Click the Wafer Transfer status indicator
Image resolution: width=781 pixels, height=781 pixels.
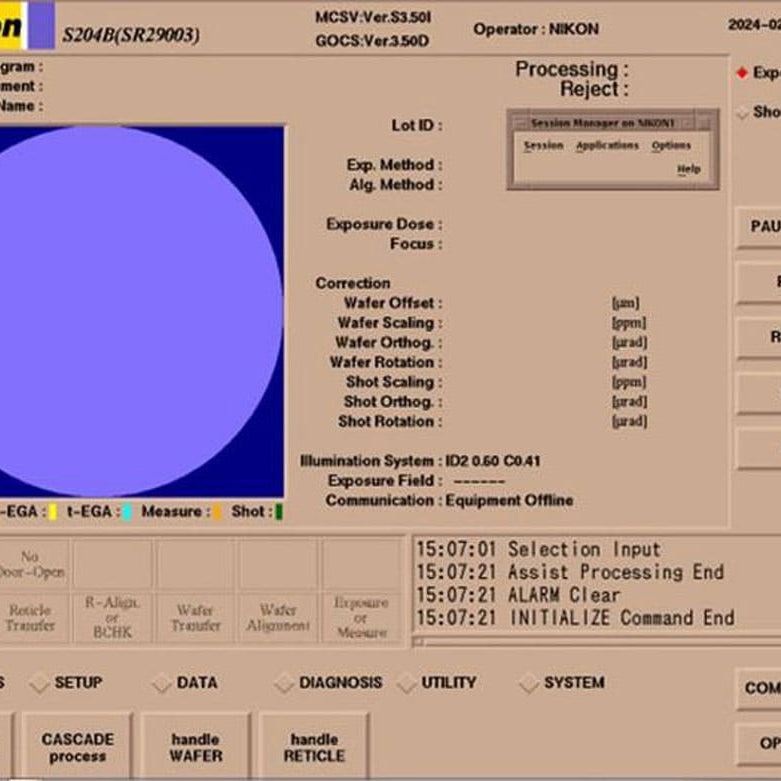pyautogui.click(x=196, y=617)
